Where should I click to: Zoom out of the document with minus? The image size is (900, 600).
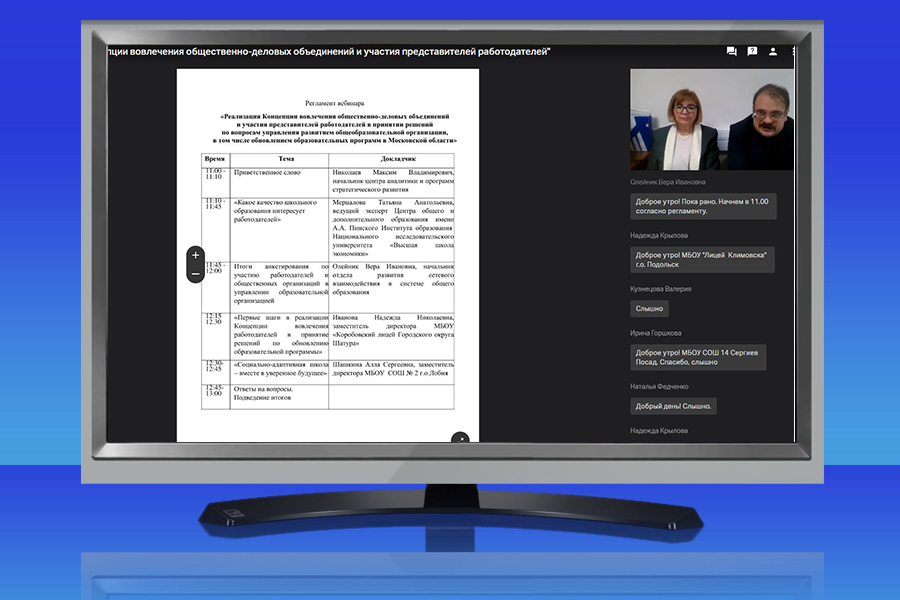tap(195, 273)
